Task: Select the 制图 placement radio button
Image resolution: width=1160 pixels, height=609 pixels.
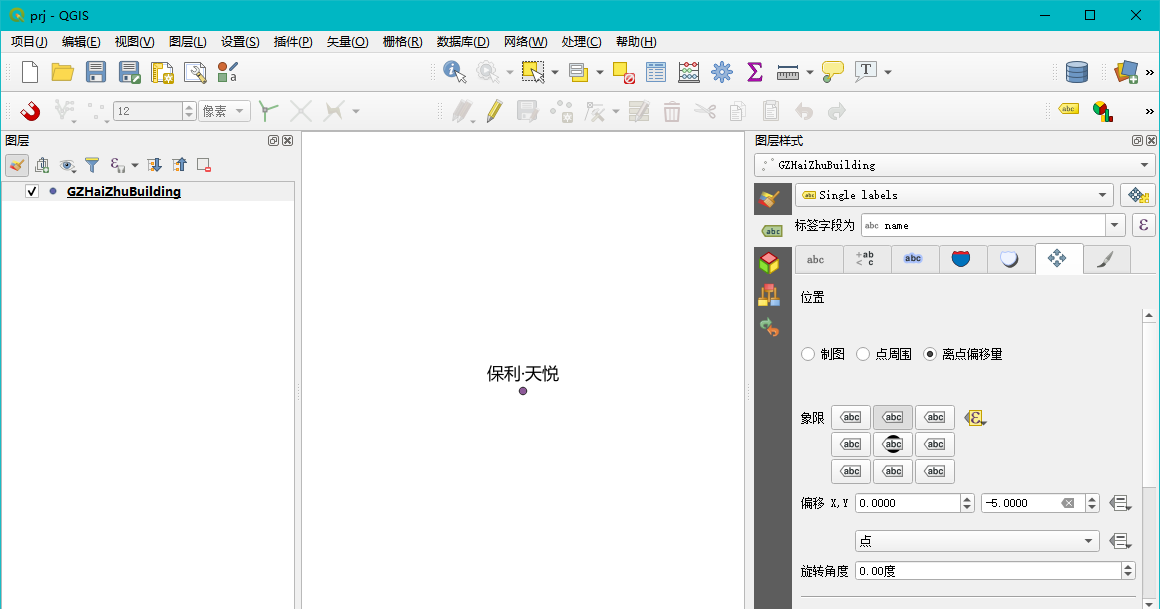Action: pyautogui.click(x=808, y=354)
